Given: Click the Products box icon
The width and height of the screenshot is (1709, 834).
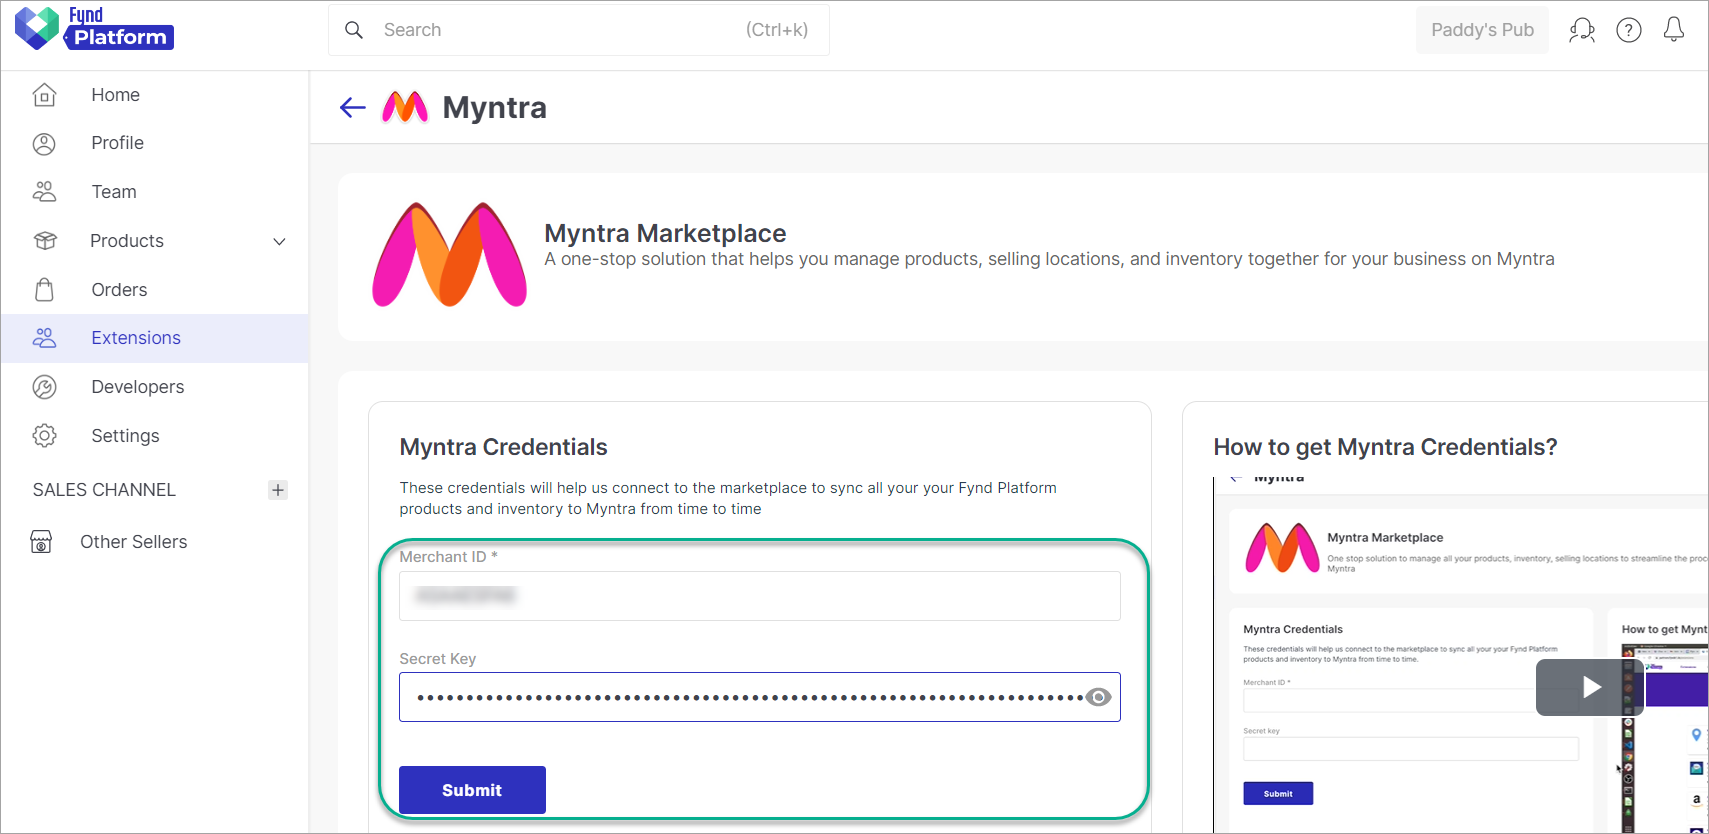Looking at the screenshot, I should coord(44,241).
